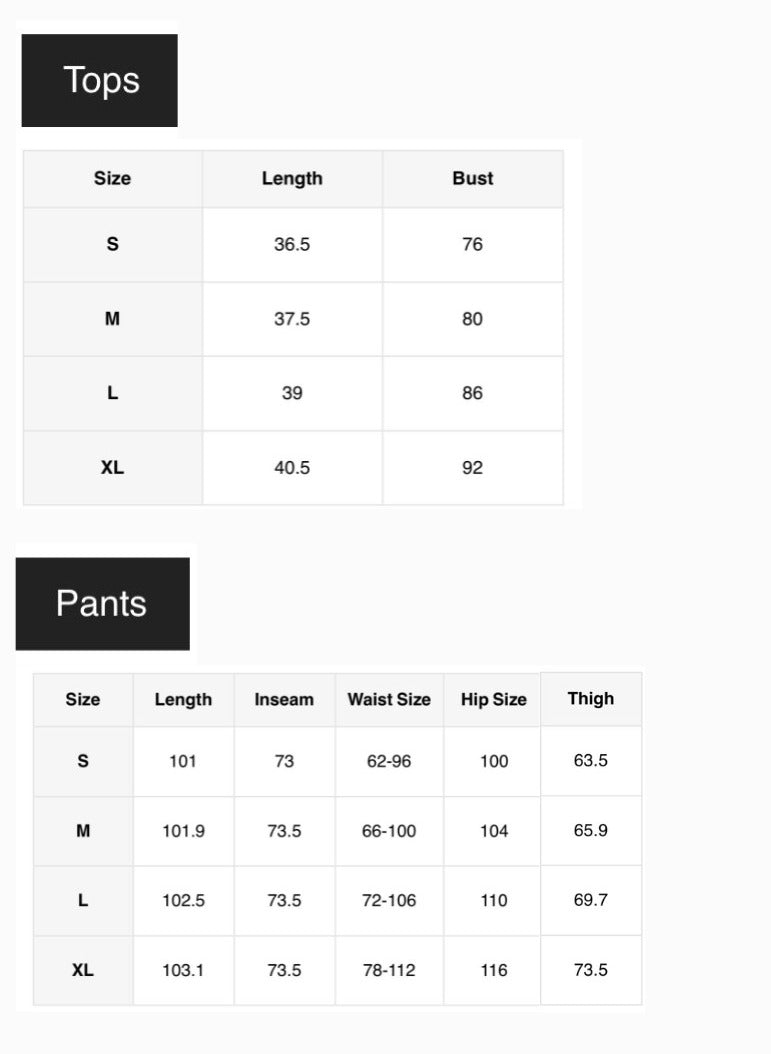This screenshot has width=771, height=1054.
Task: Click the pants length 103.1 cell
Action: pyautogui.click(x=183, y=970)
